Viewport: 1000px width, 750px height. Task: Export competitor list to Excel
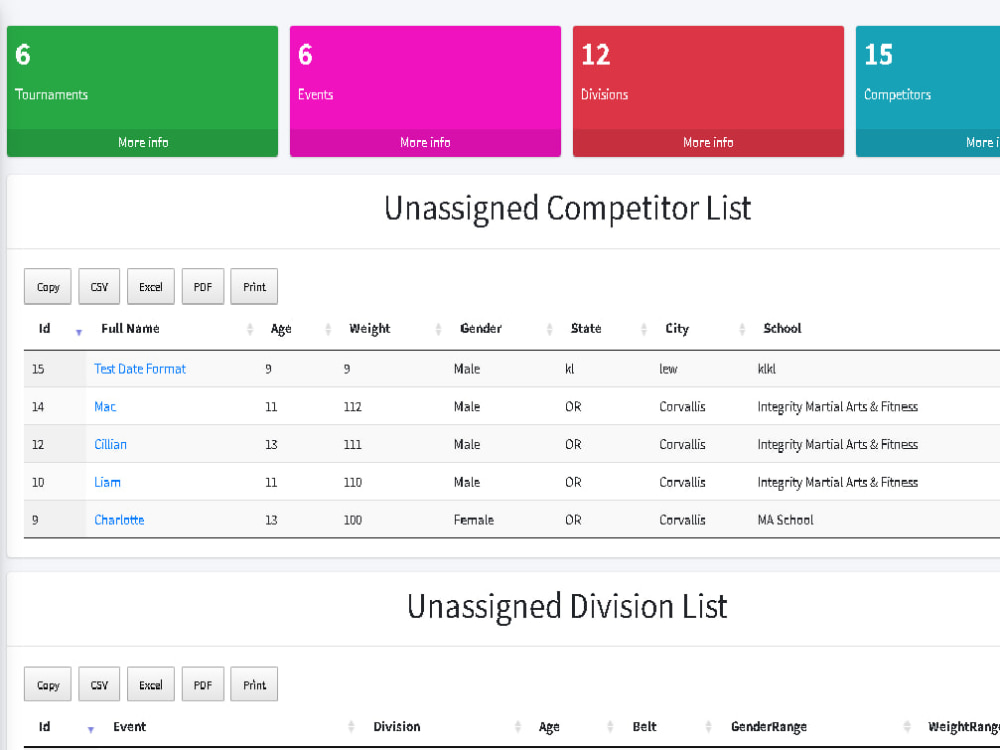151,287
